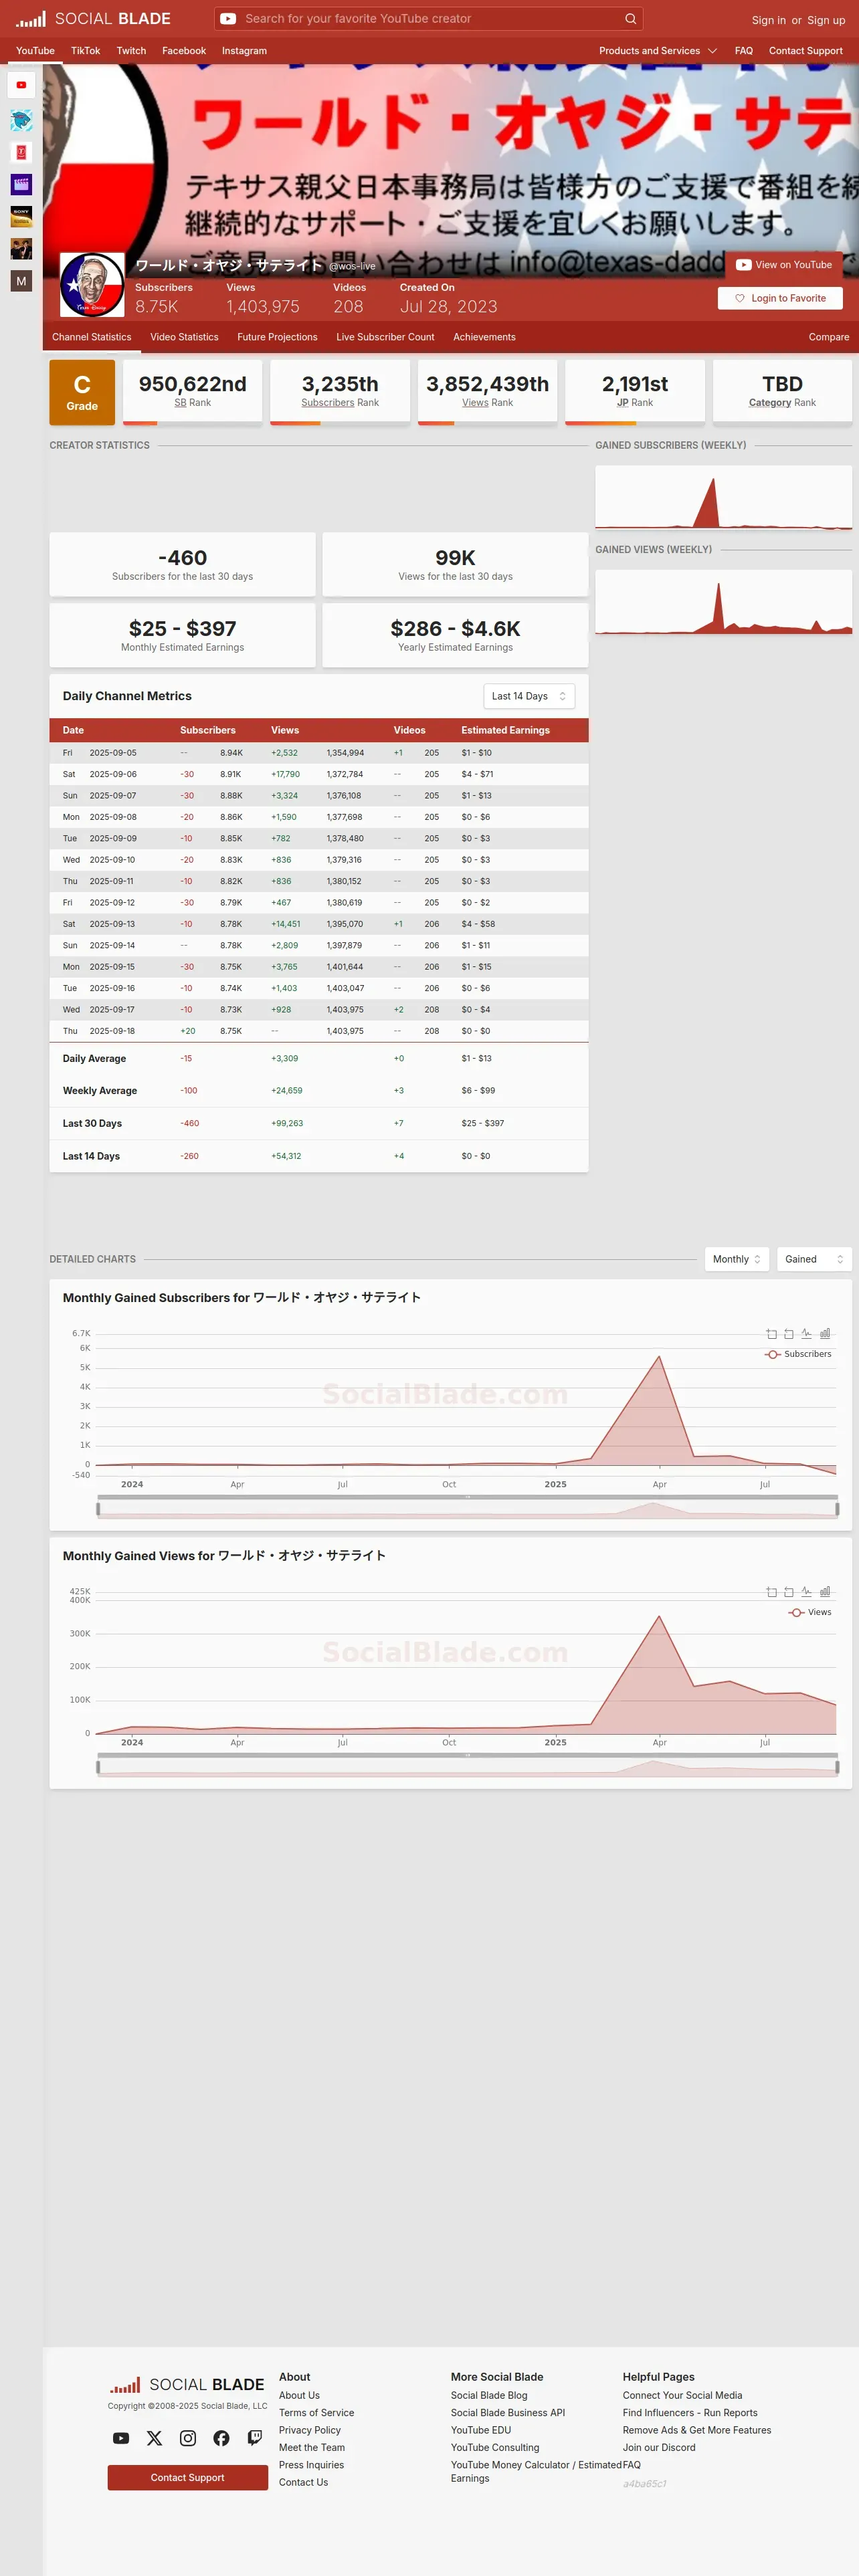Switch to the TikTok platform tab
Viewport: 859px width, 2576px height.
click(85, 51)
